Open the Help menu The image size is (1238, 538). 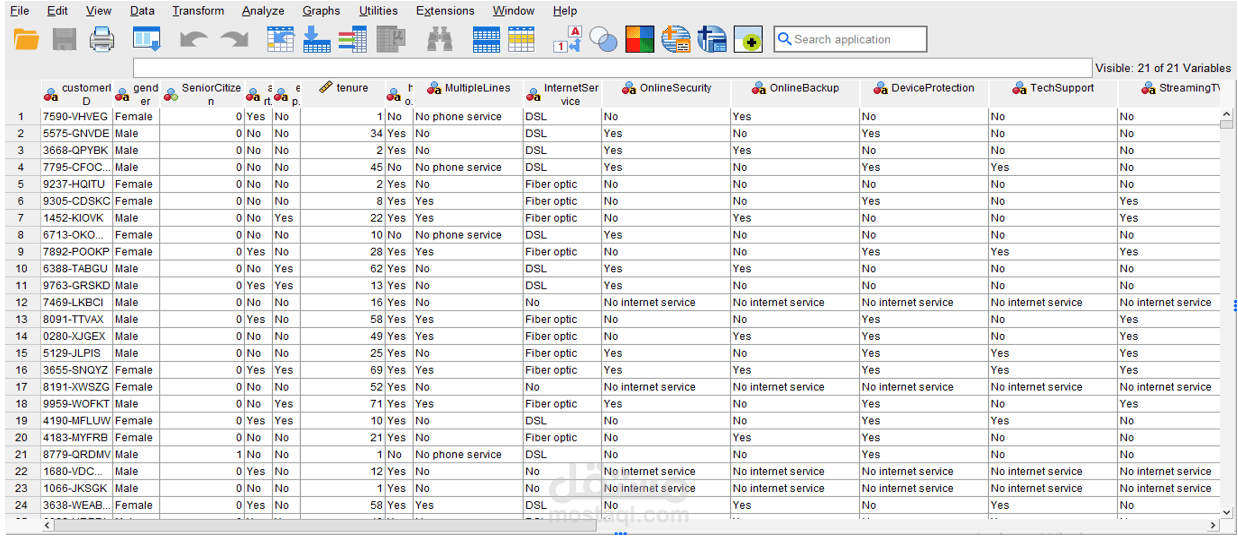[x=565, y=11]
